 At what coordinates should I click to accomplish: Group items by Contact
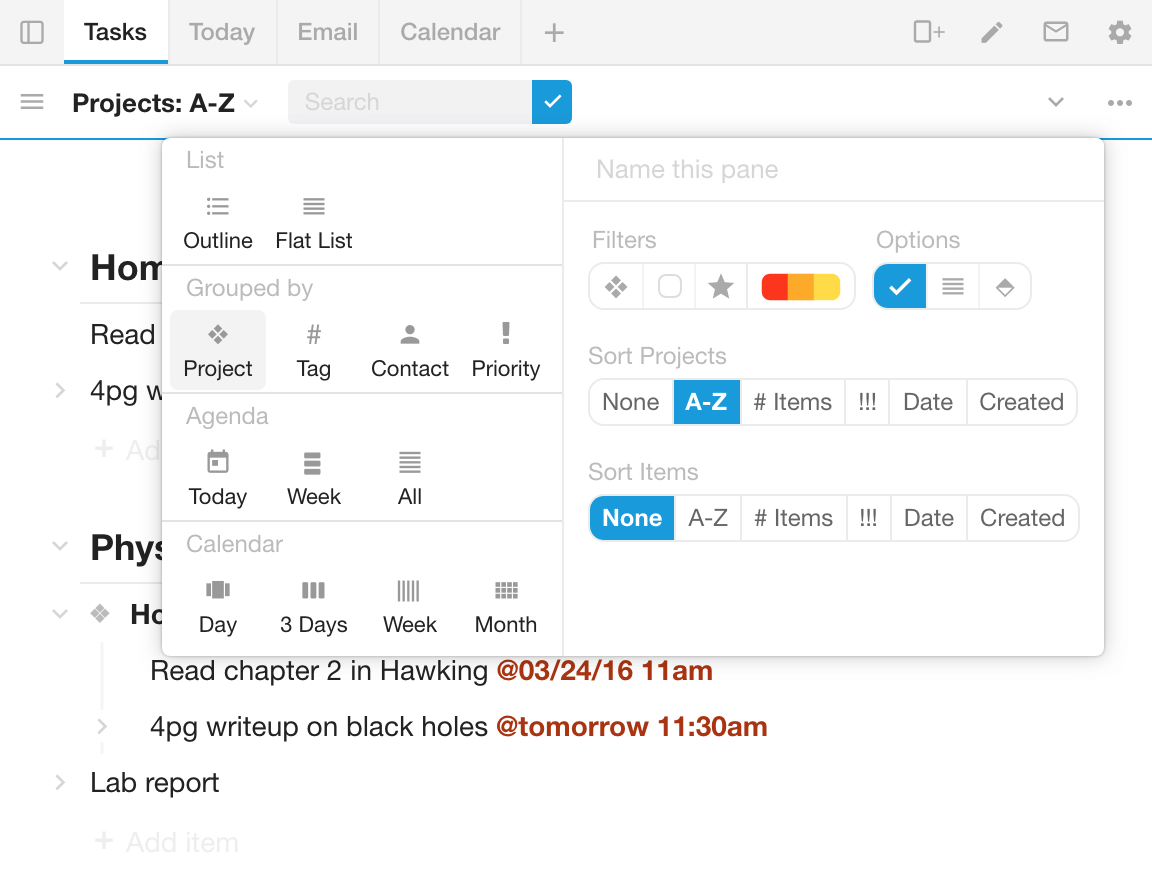point(409,350)
